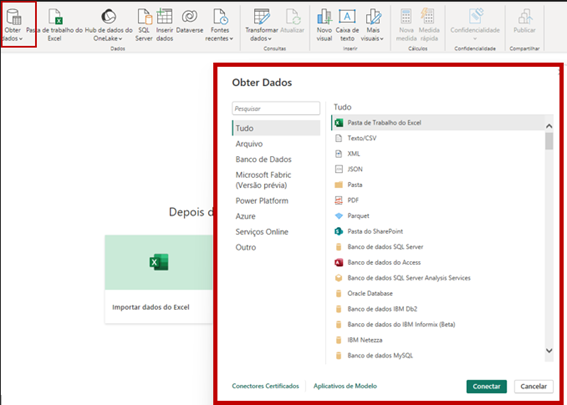Expand the Transformar dados dropdown arrow
Screen dimensions: 567x405
(x=270, y=39)
